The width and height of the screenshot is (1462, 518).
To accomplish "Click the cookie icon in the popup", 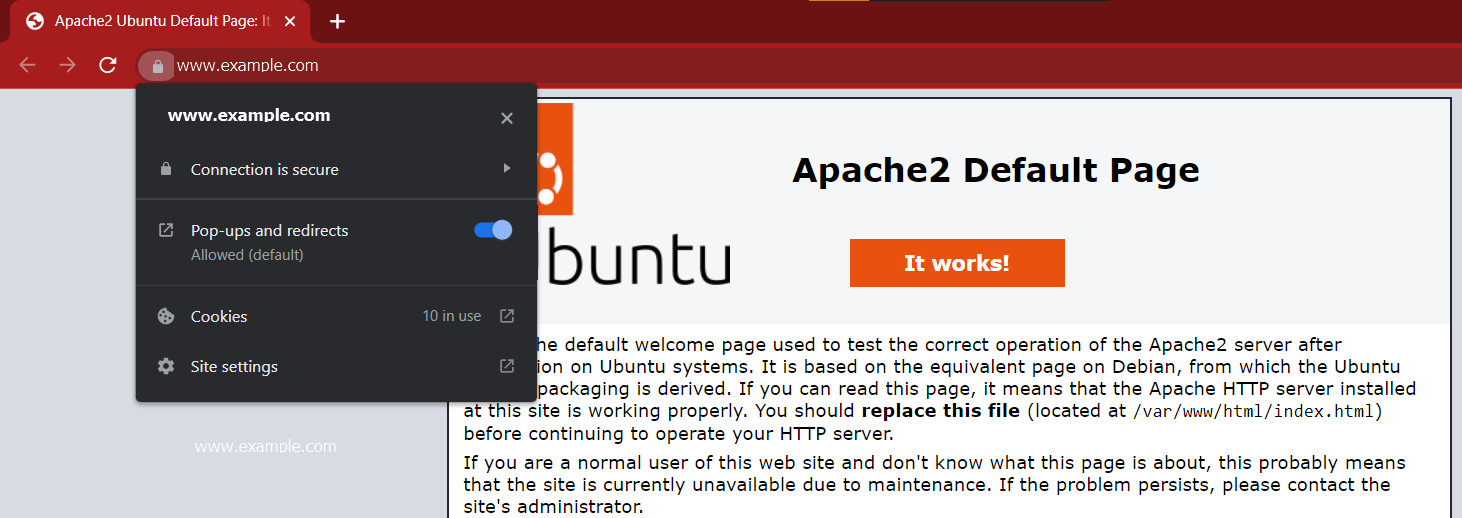I will point(166,316).
